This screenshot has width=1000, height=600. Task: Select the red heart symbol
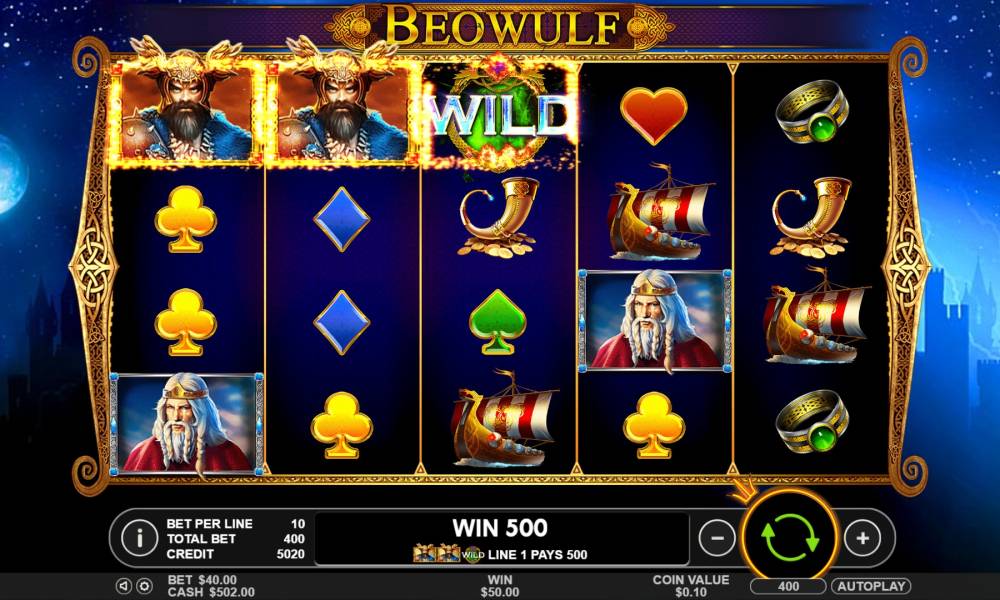[x=654, y=115]
